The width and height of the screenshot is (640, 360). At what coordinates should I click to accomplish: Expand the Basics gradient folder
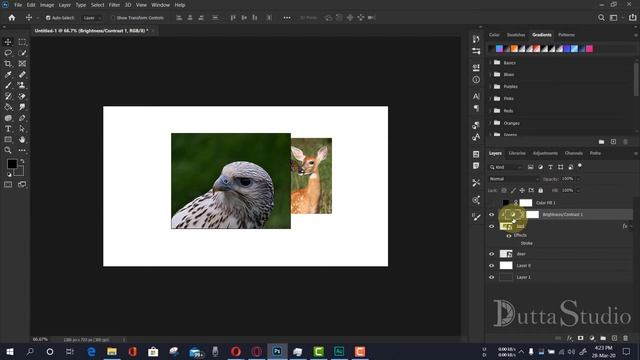tap(490, 62)
